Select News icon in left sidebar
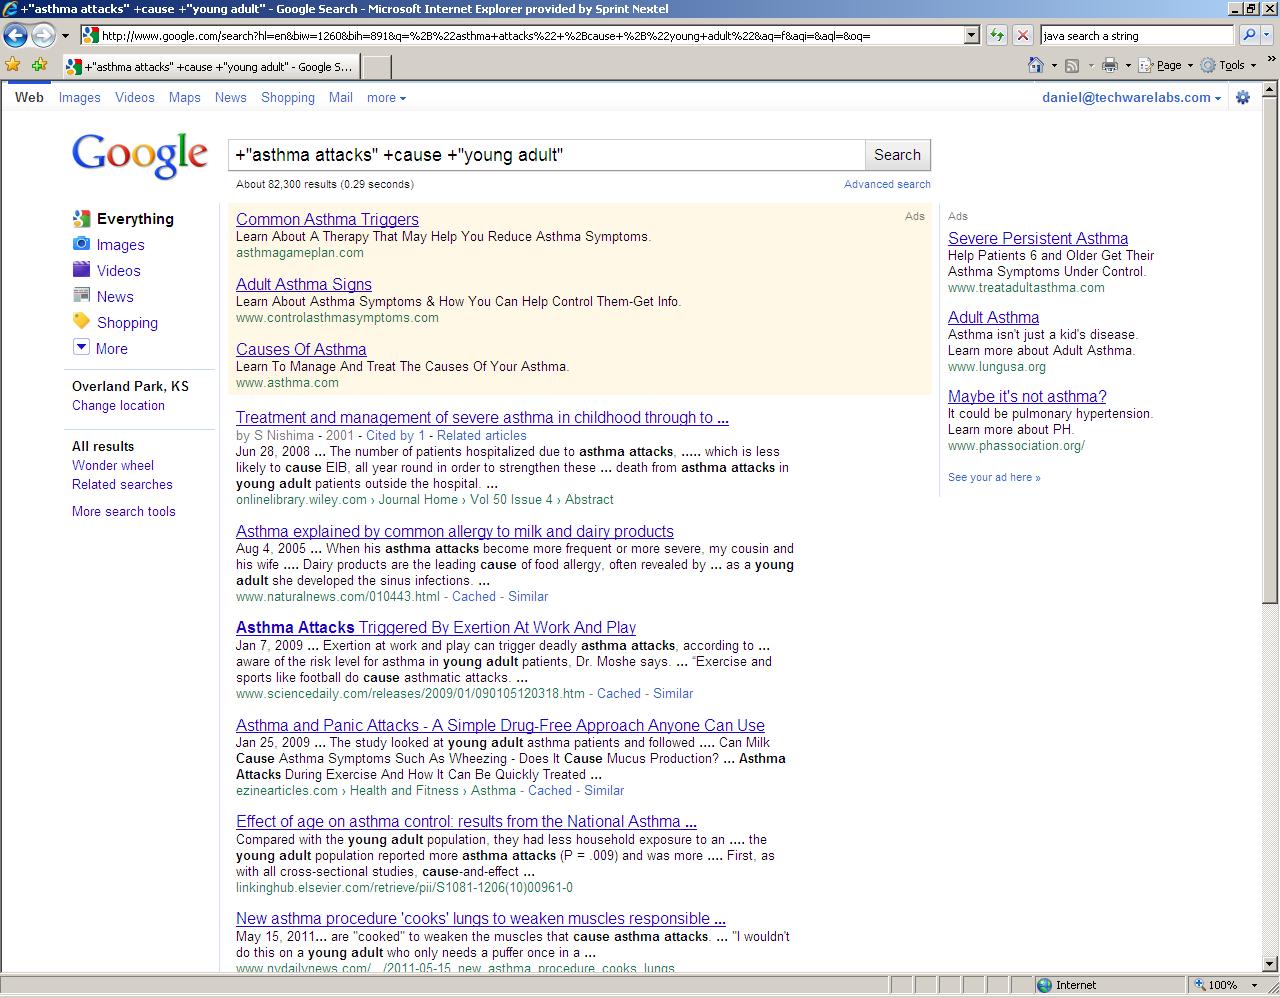 click(81, 296)
